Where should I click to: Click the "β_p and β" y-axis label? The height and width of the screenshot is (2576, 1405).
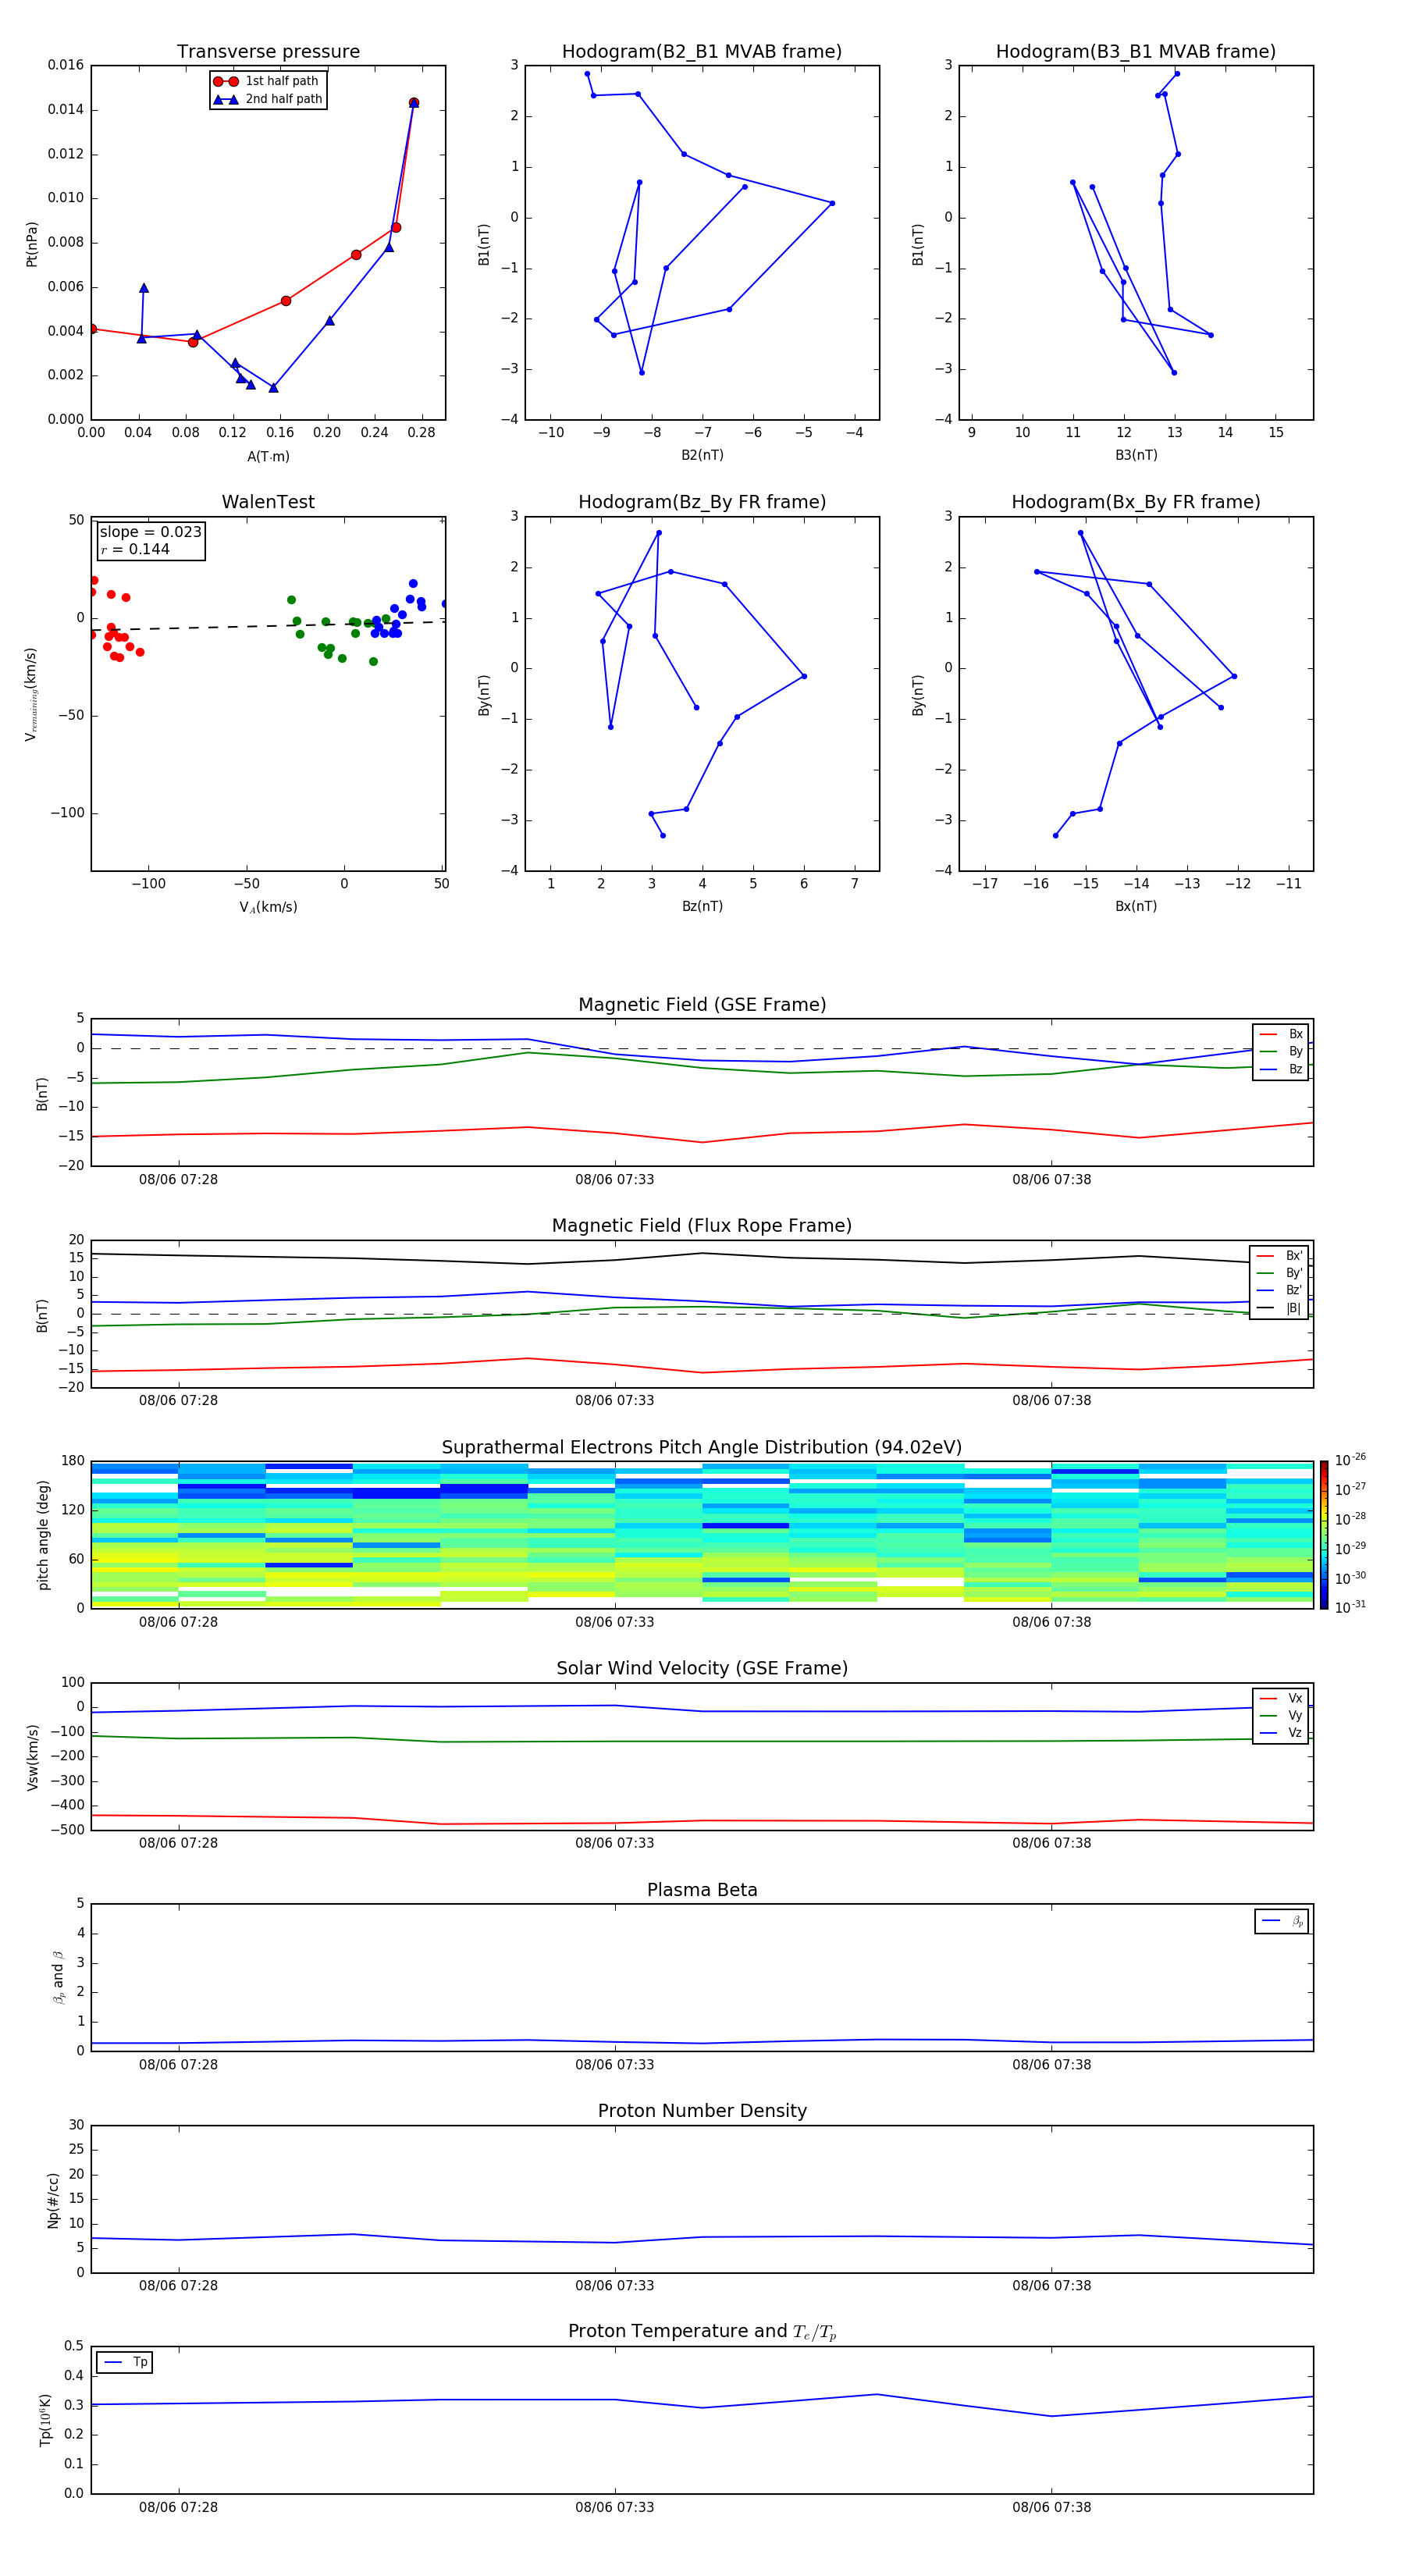click(59, 1977)
